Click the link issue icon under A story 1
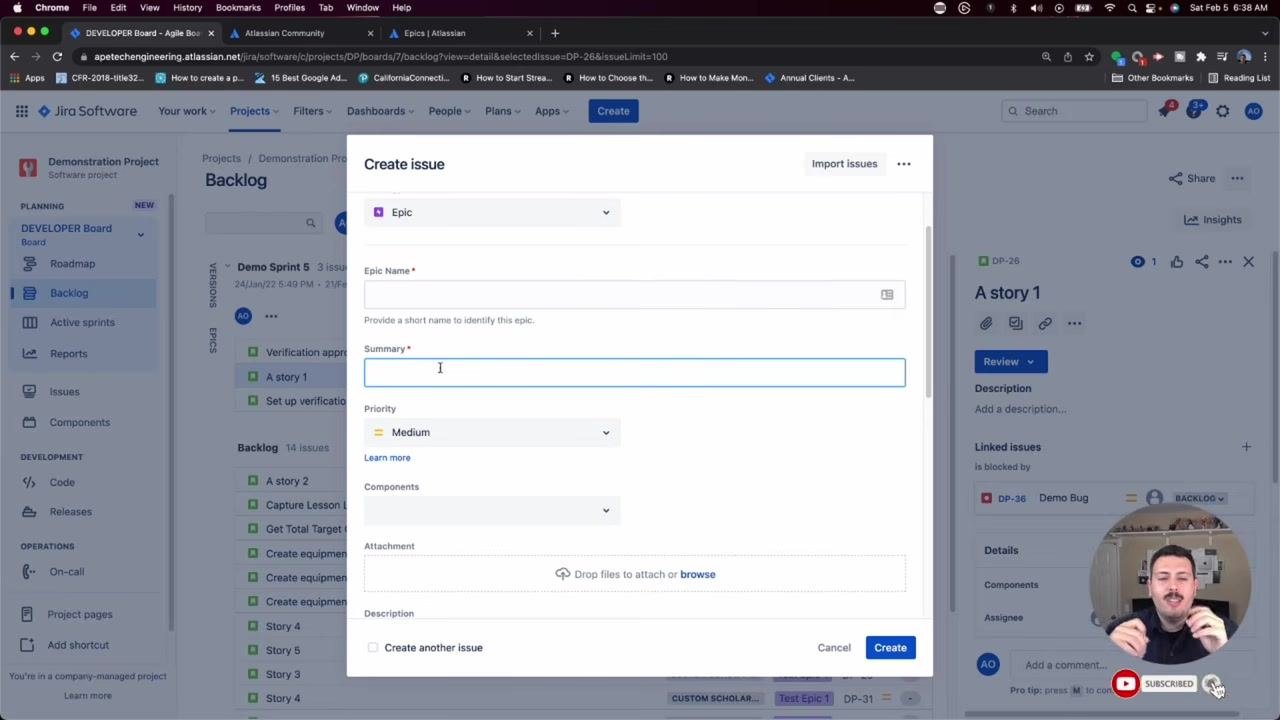Image resolution: width=1280 pixels, height=720 pixels. [1045, 323]
